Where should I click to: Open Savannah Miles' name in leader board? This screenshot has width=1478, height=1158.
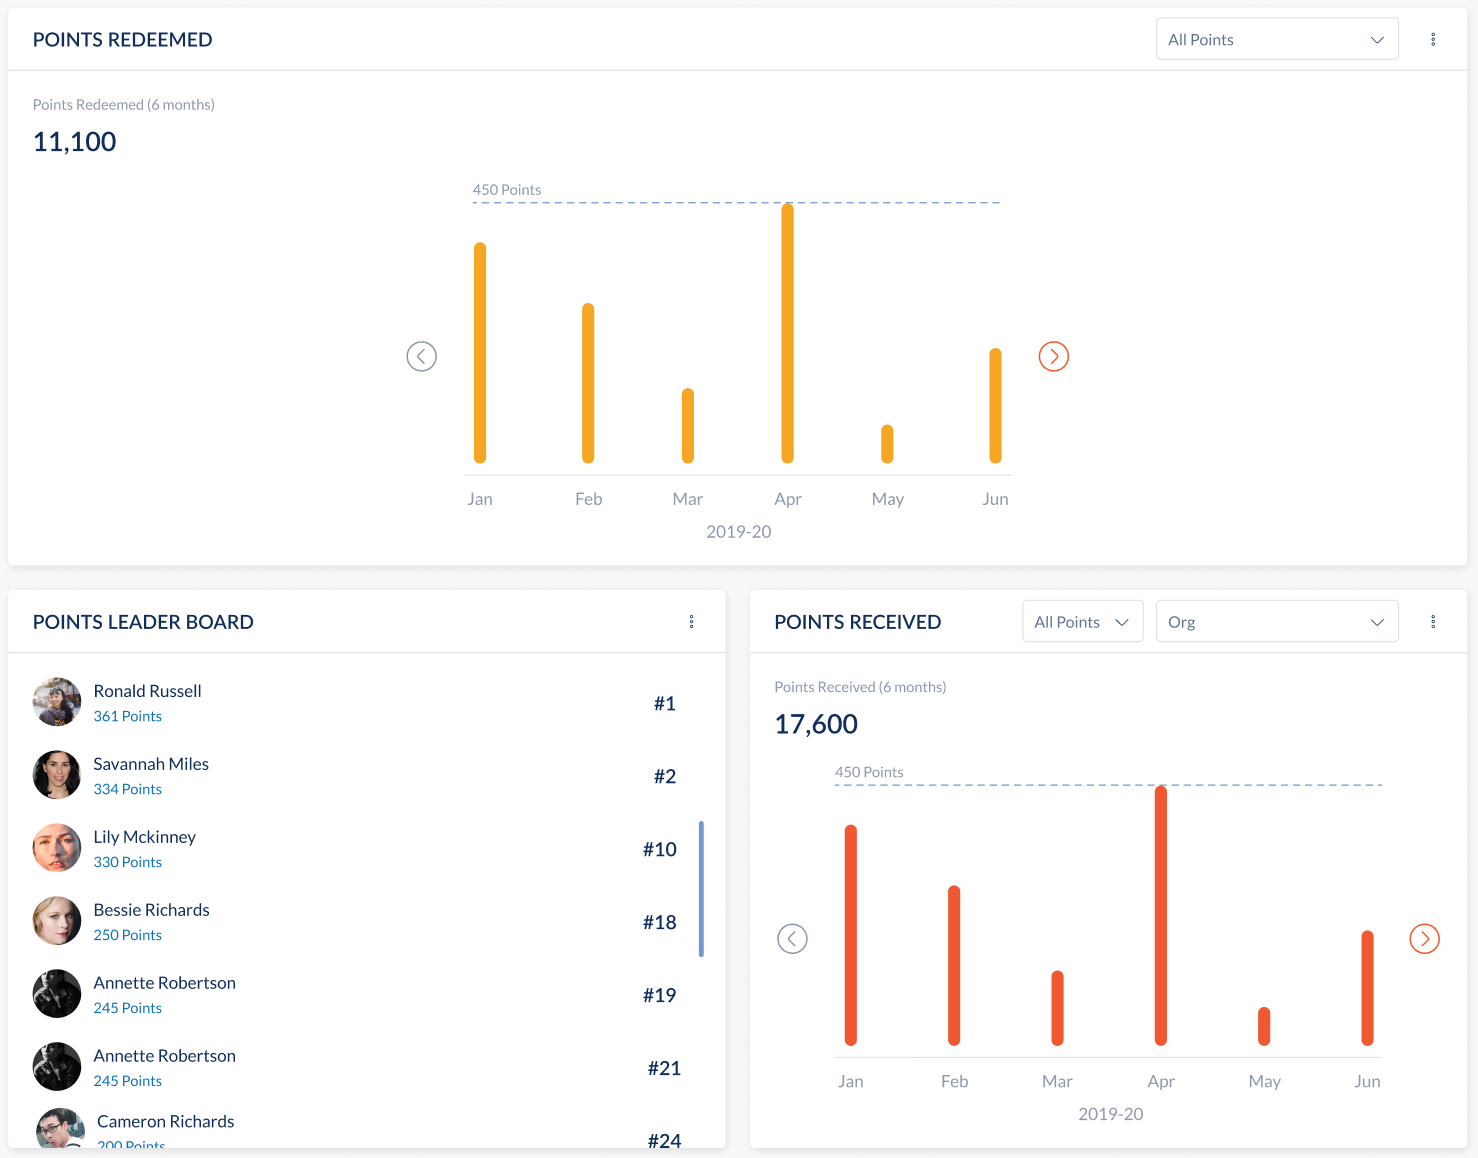click(151, 764)
